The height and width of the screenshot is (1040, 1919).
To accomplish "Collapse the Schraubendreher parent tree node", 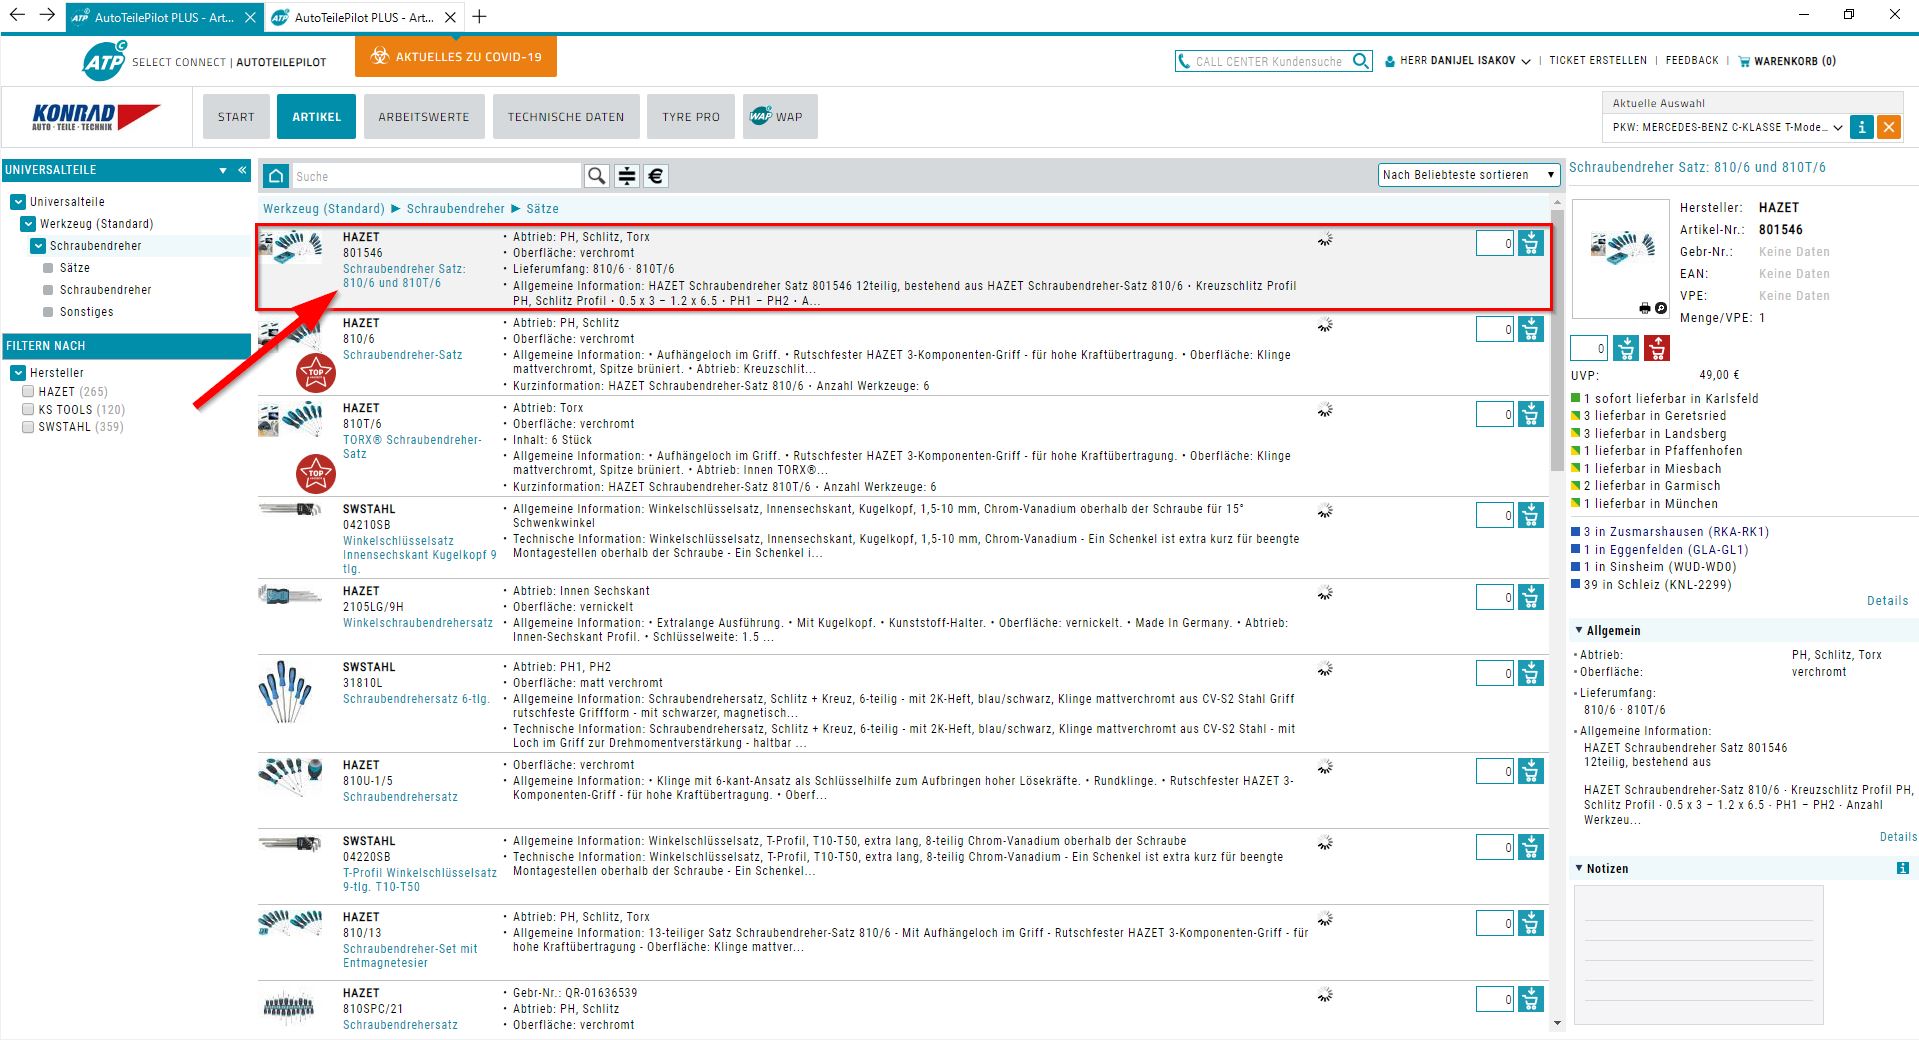I will 38,246.
